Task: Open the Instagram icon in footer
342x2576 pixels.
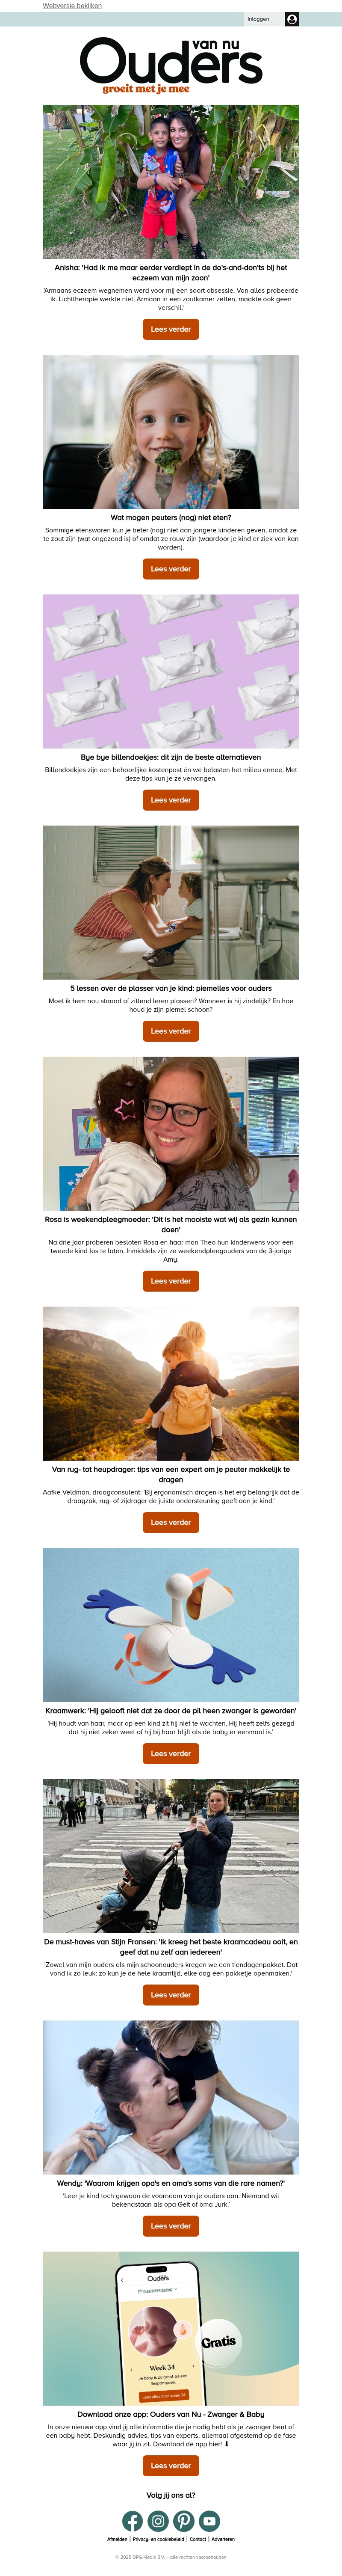Action: pyautogui.click(x=158, y=2521)
